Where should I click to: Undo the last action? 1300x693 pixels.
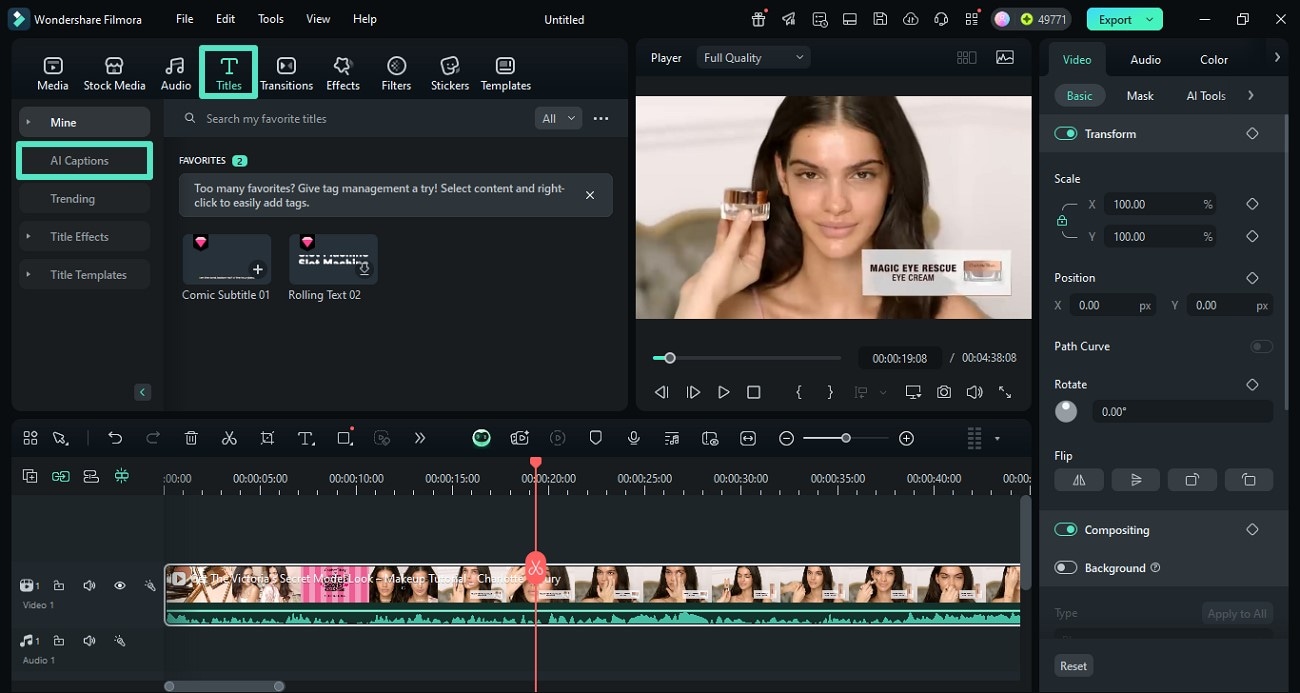tap(115, 438)
